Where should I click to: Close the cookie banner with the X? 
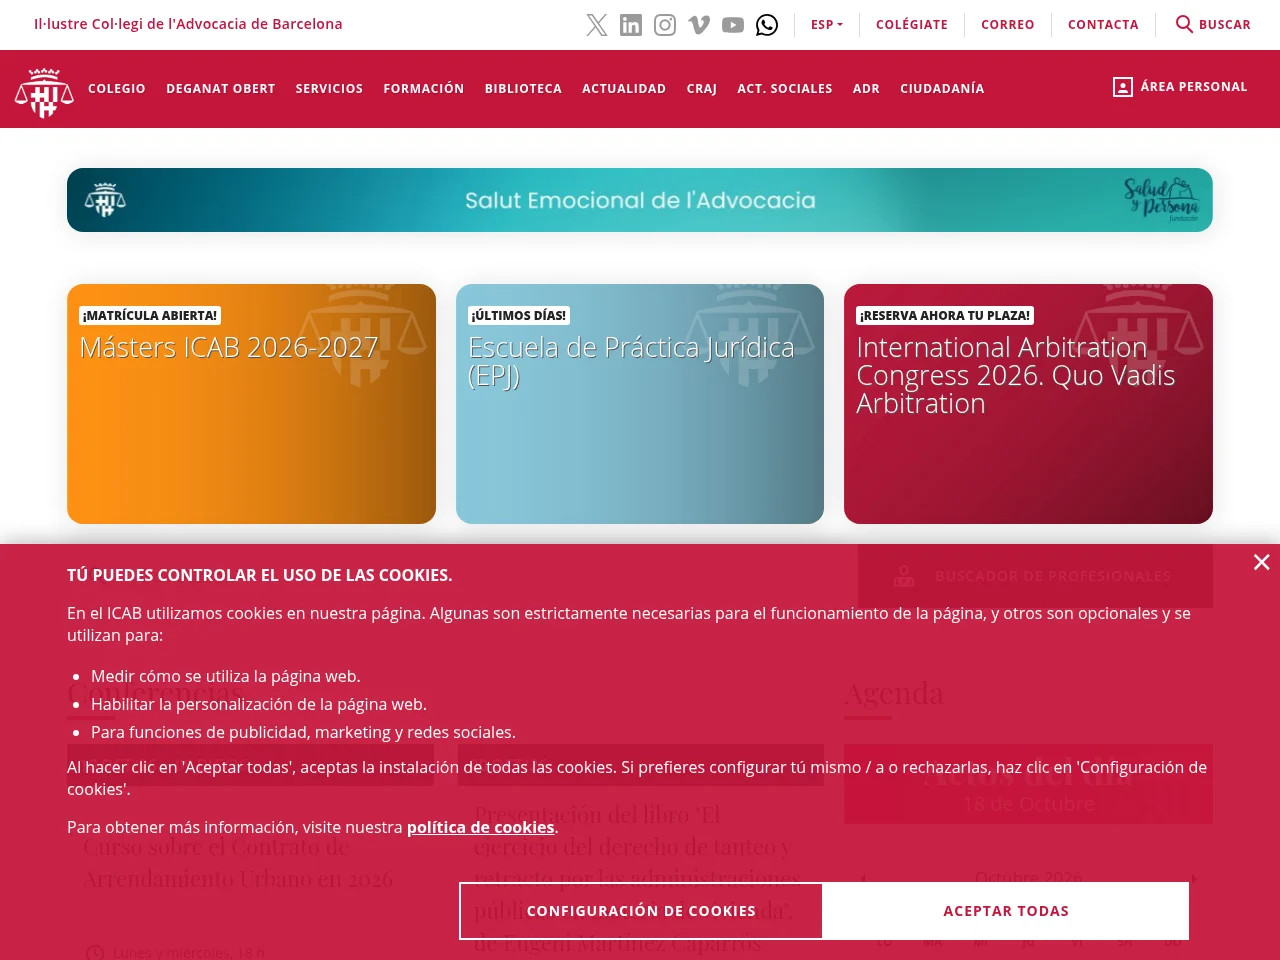pos(1262,563)
